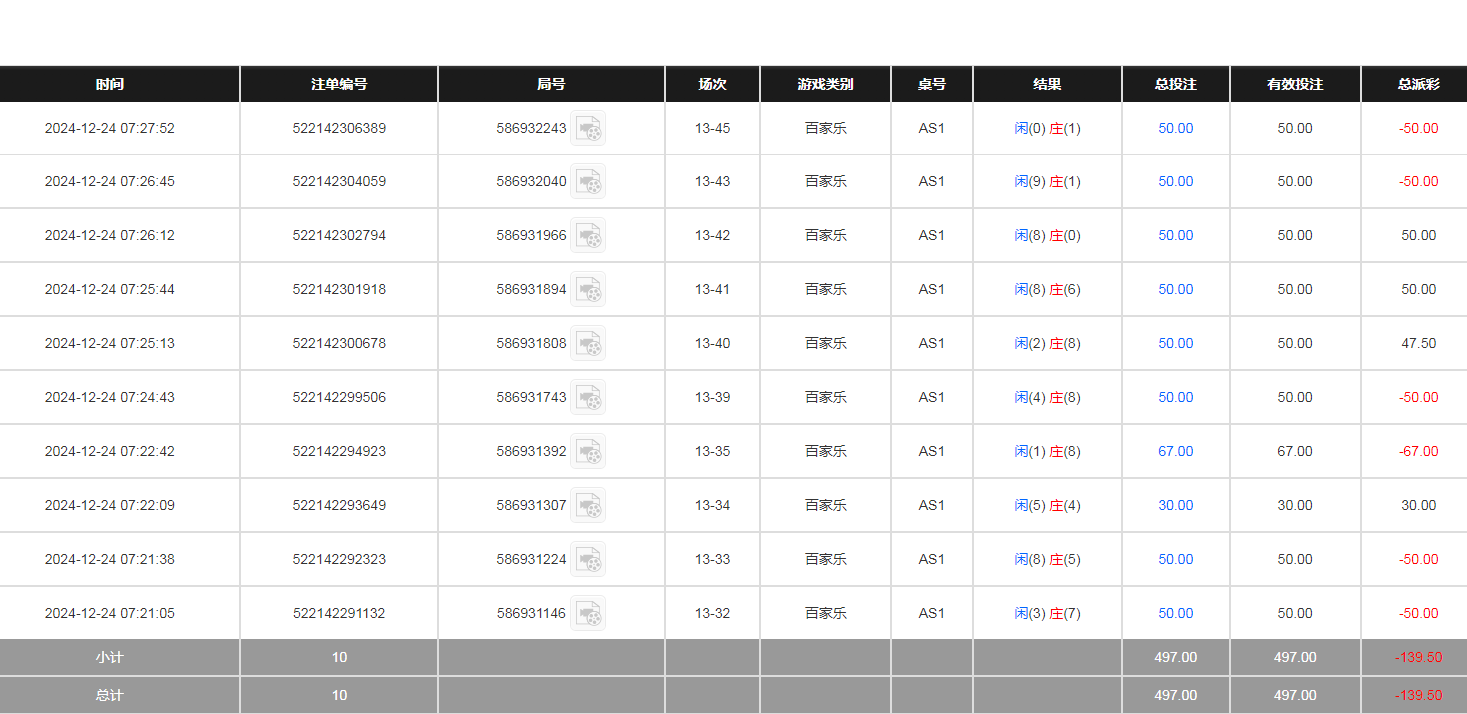Image resolution: width=1467 pixels, height=714 pixels.
Task: Select order number 522142294923
Action: click(339, 451)
